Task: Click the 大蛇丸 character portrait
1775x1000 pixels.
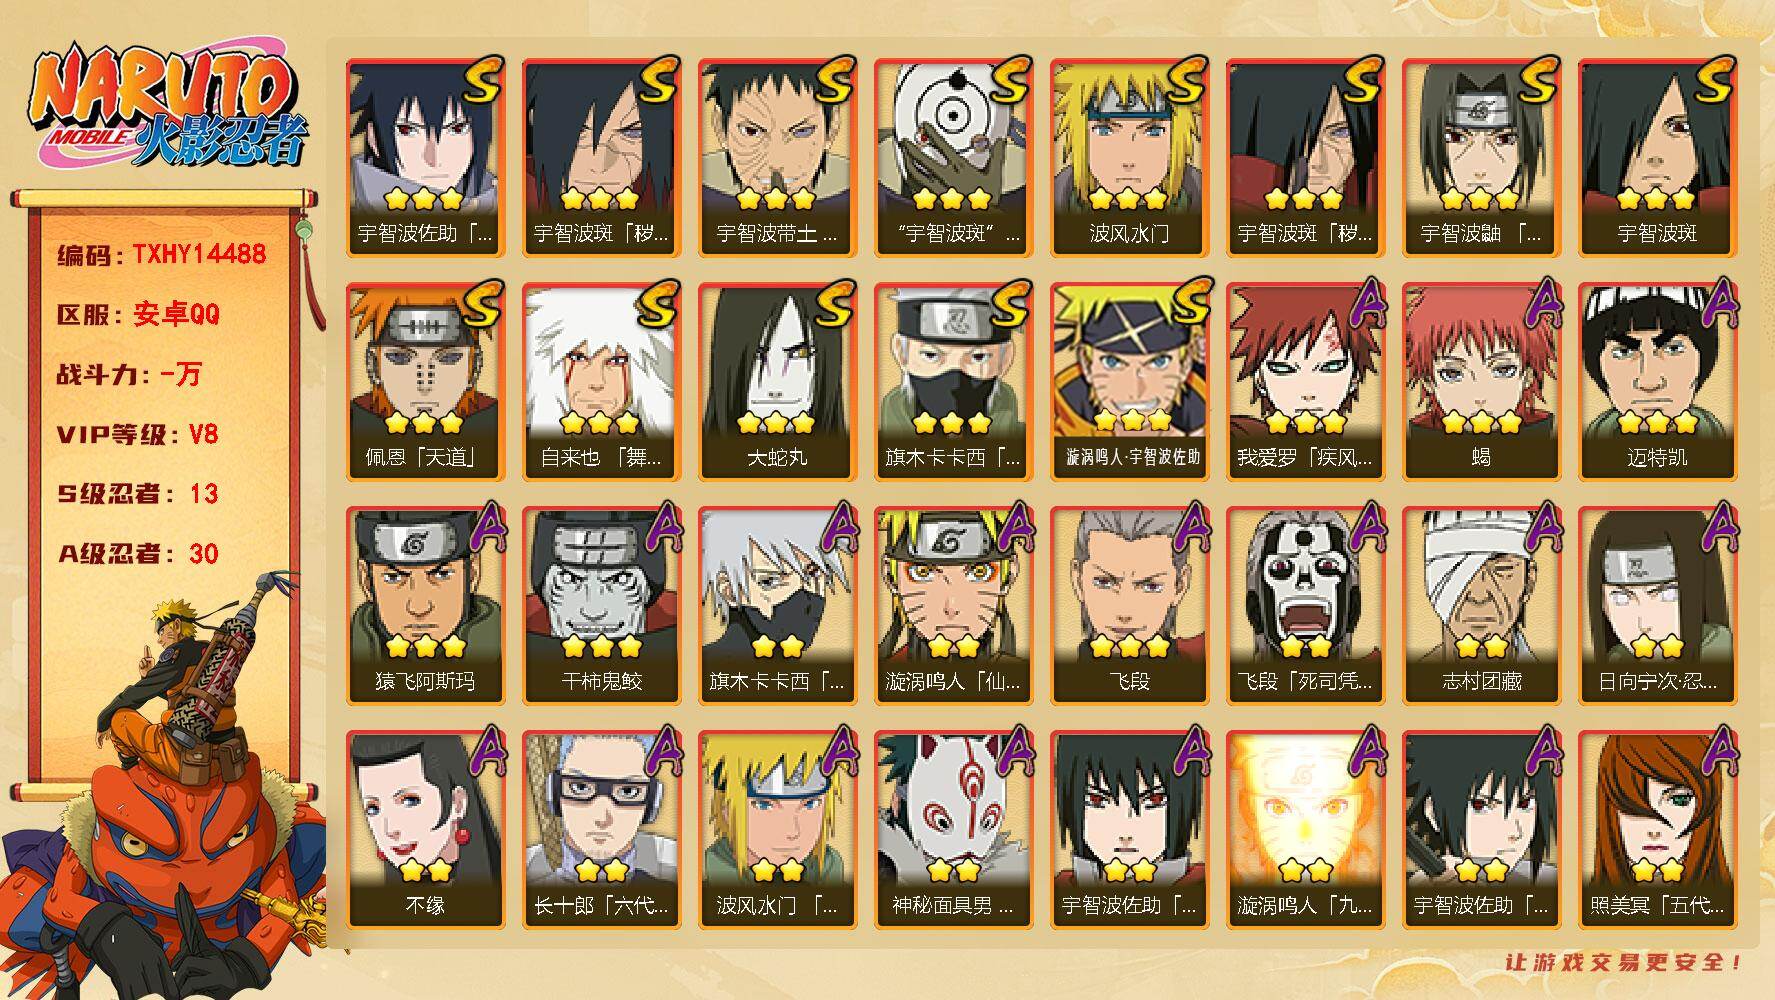Action: coord(777,381)
